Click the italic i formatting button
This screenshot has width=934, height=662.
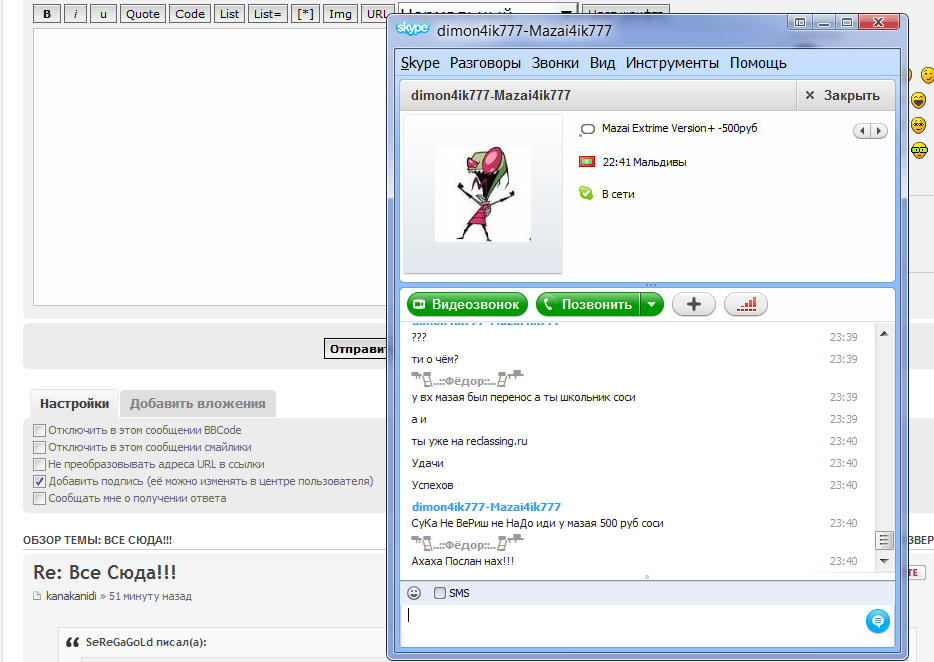click(x=75, y=14)
